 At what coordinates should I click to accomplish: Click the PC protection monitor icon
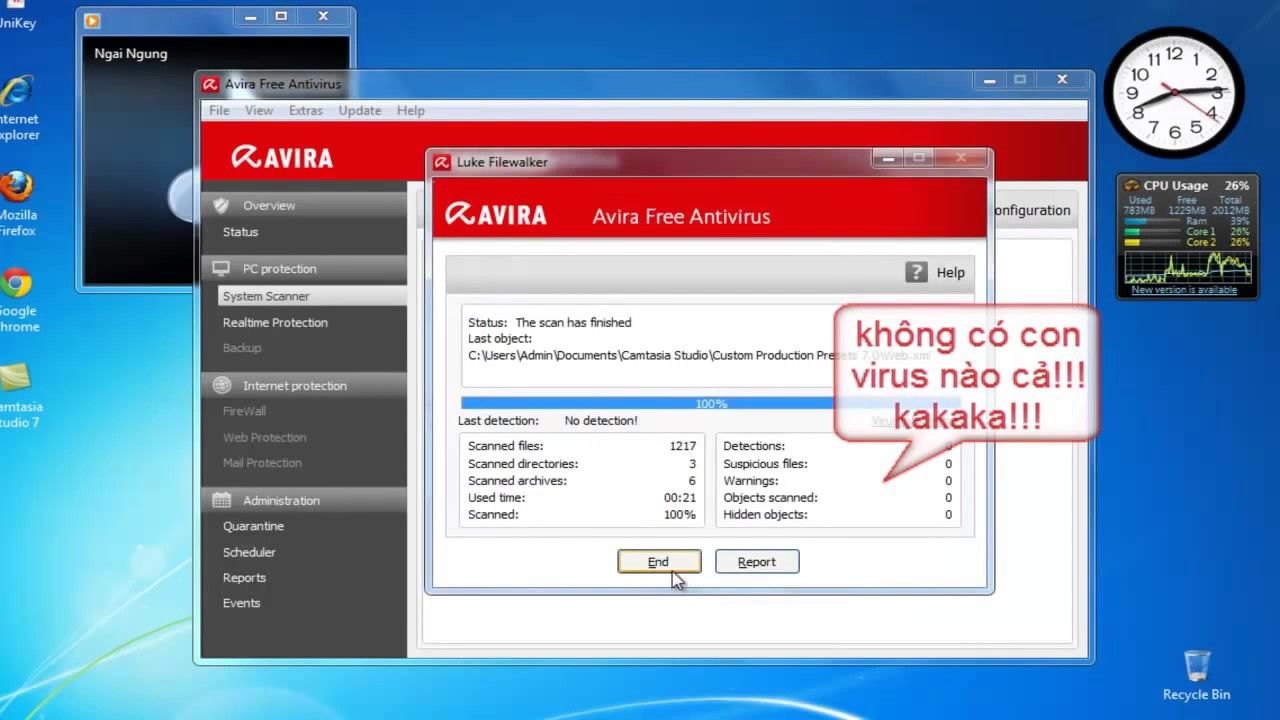tap(222, 268)
